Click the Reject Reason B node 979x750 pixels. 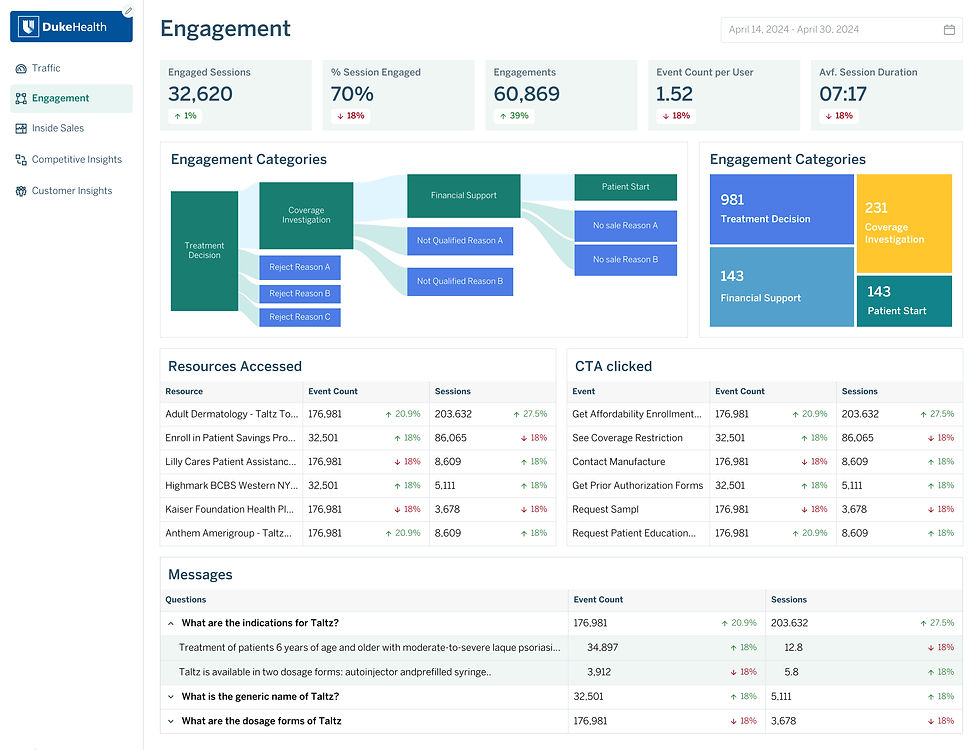[x=300, y=294]
